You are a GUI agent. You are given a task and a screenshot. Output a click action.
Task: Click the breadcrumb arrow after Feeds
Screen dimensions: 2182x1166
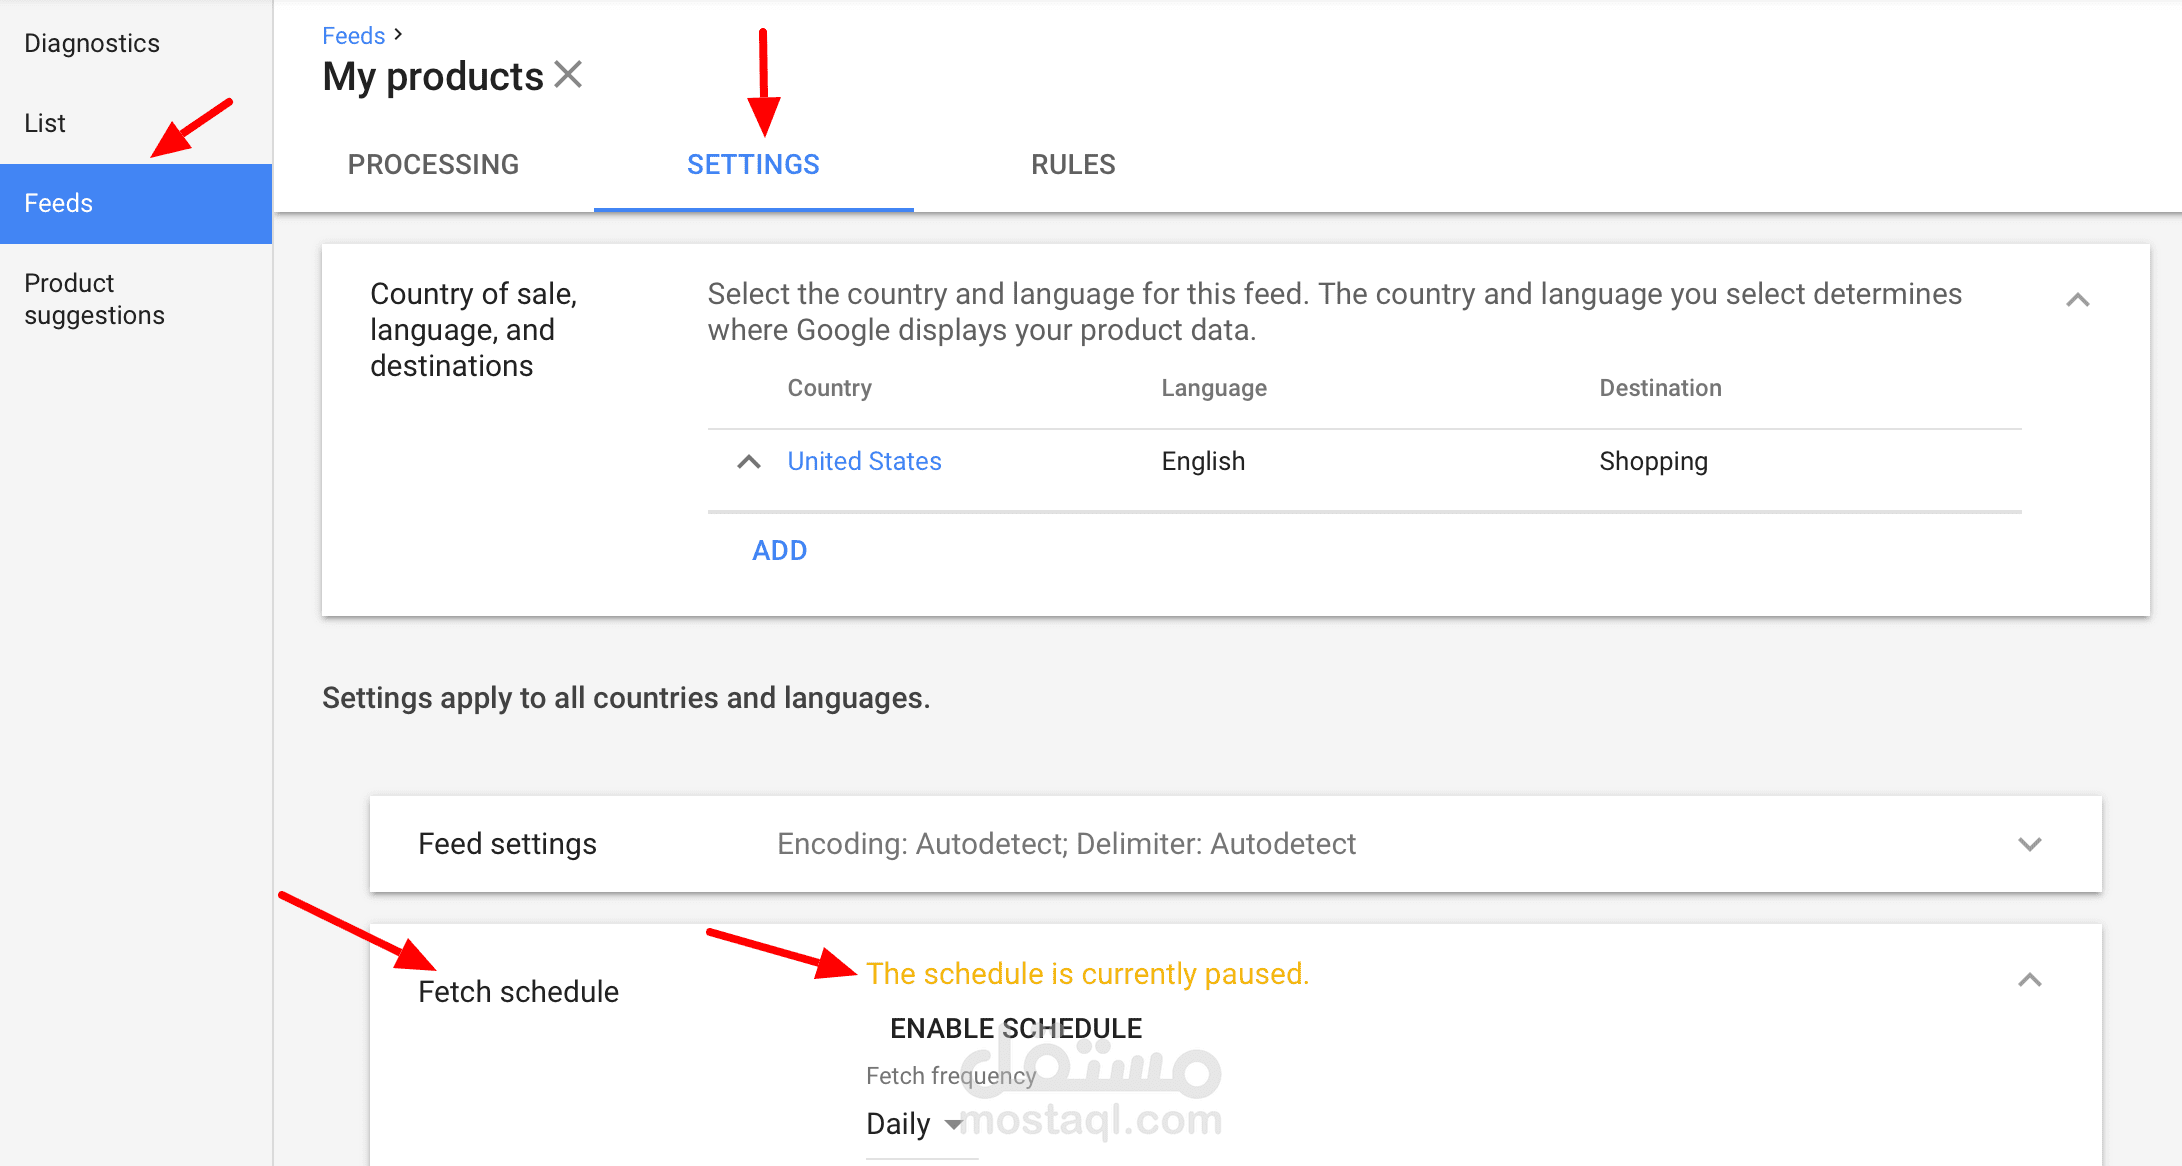point(398,34)
